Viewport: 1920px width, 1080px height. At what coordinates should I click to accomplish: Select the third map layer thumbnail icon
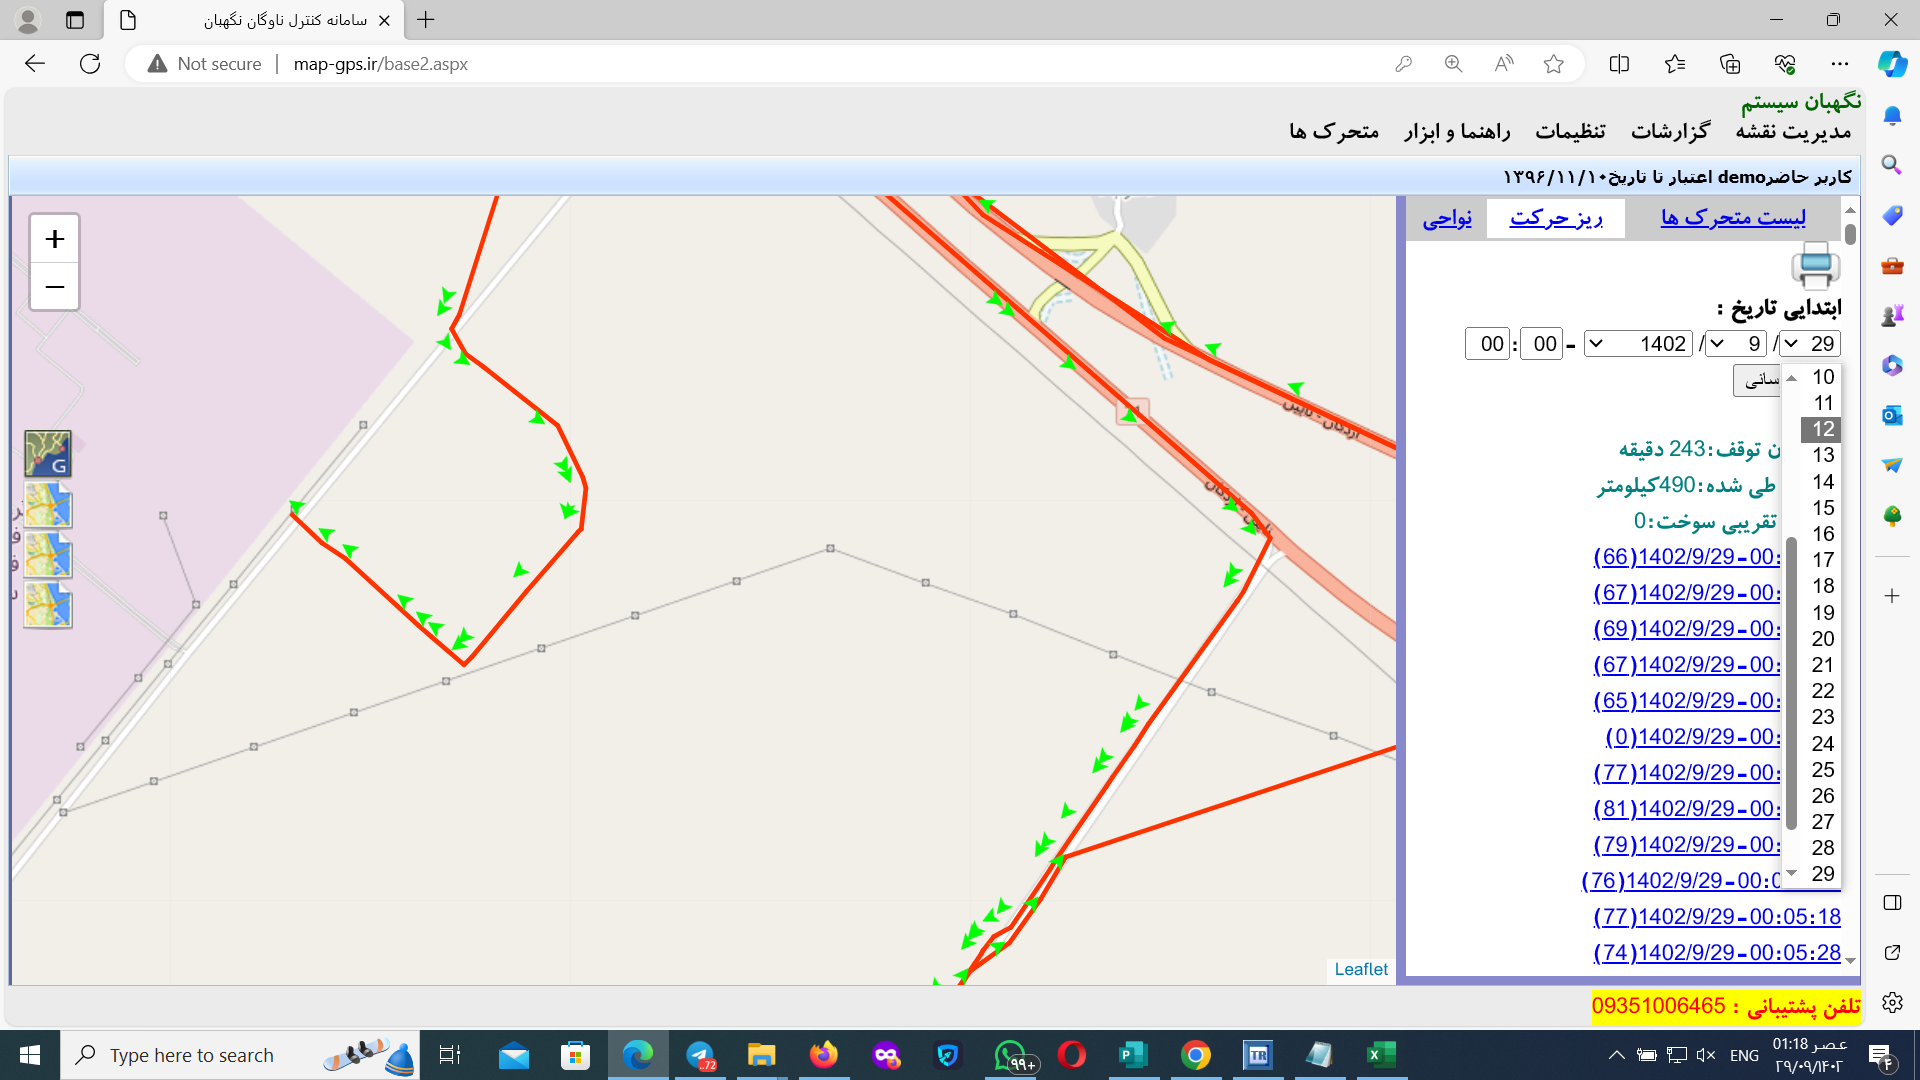[x=48, y=555]
